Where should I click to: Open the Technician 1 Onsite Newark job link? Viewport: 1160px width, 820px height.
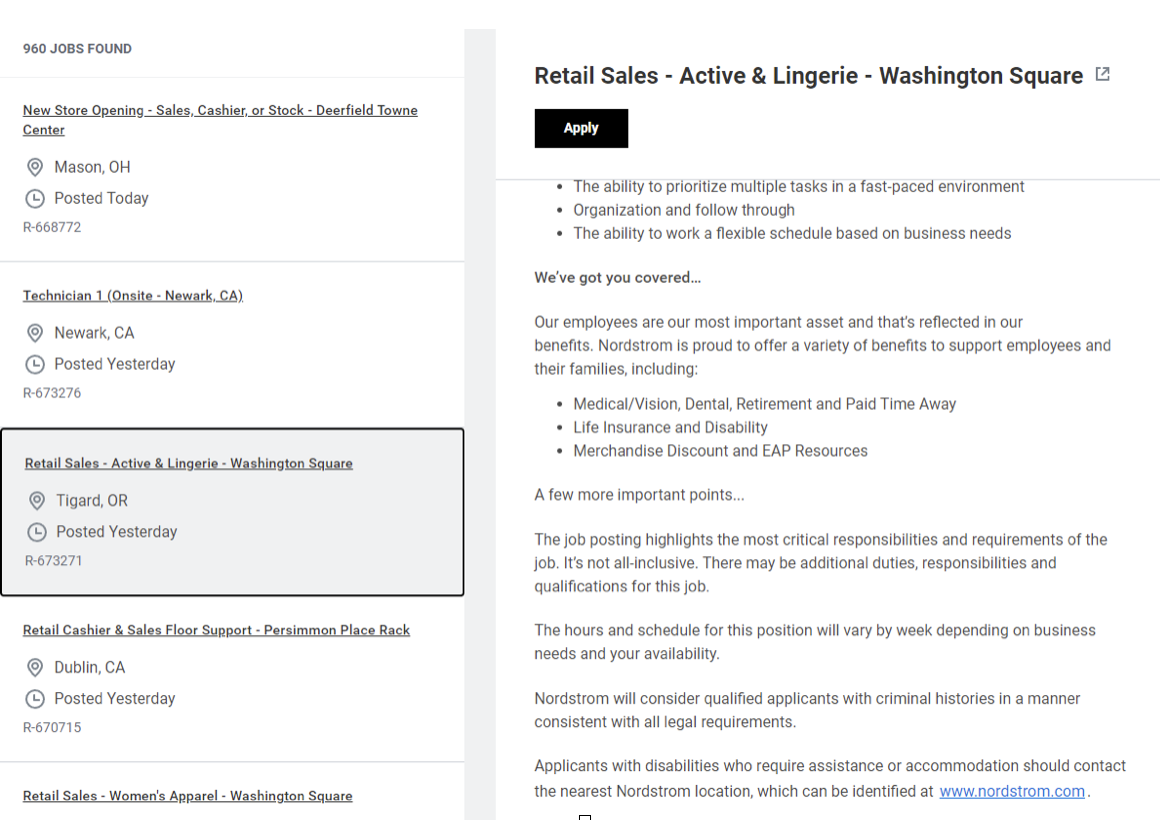132,295
